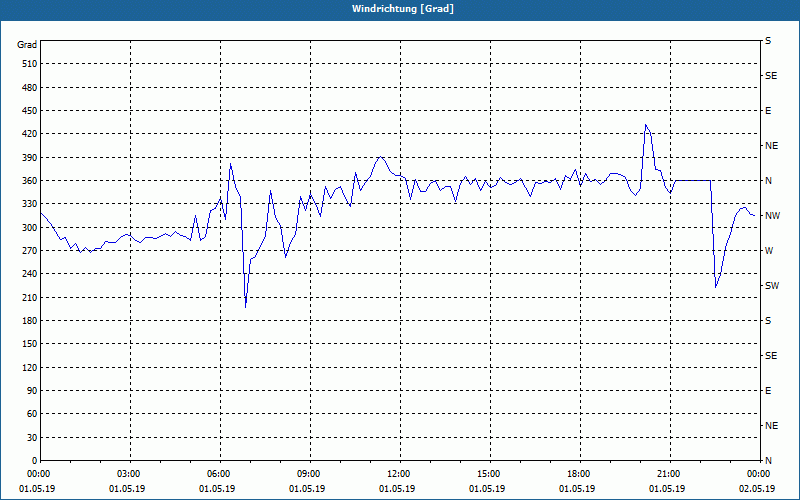Select the E compass label beside 450 gridline
Screen dimensions: 800x500
768,111
